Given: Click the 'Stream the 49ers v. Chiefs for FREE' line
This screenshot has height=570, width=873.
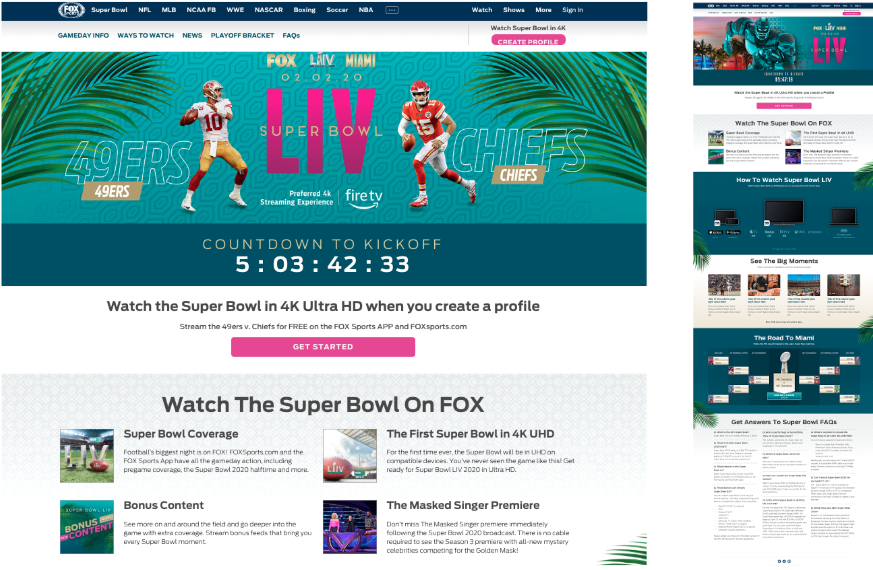Looking at the screenshot, I should coord(323,327).
